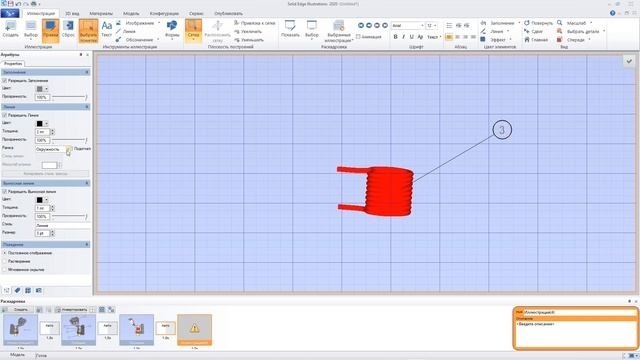
Task: Click the line color swatch under Линия
Action: 40,124
